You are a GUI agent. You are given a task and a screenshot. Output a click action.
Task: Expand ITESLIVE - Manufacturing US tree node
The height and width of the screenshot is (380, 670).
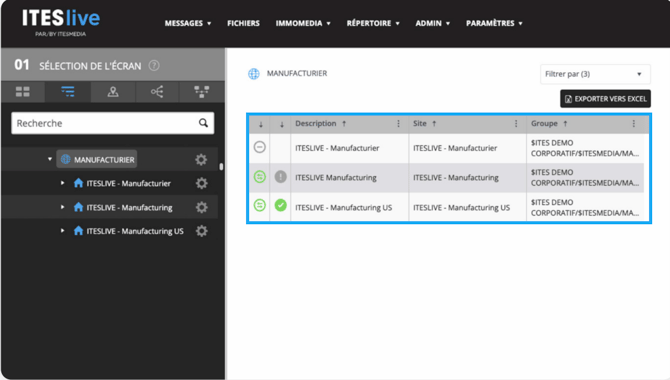click(x=62, y=231)
